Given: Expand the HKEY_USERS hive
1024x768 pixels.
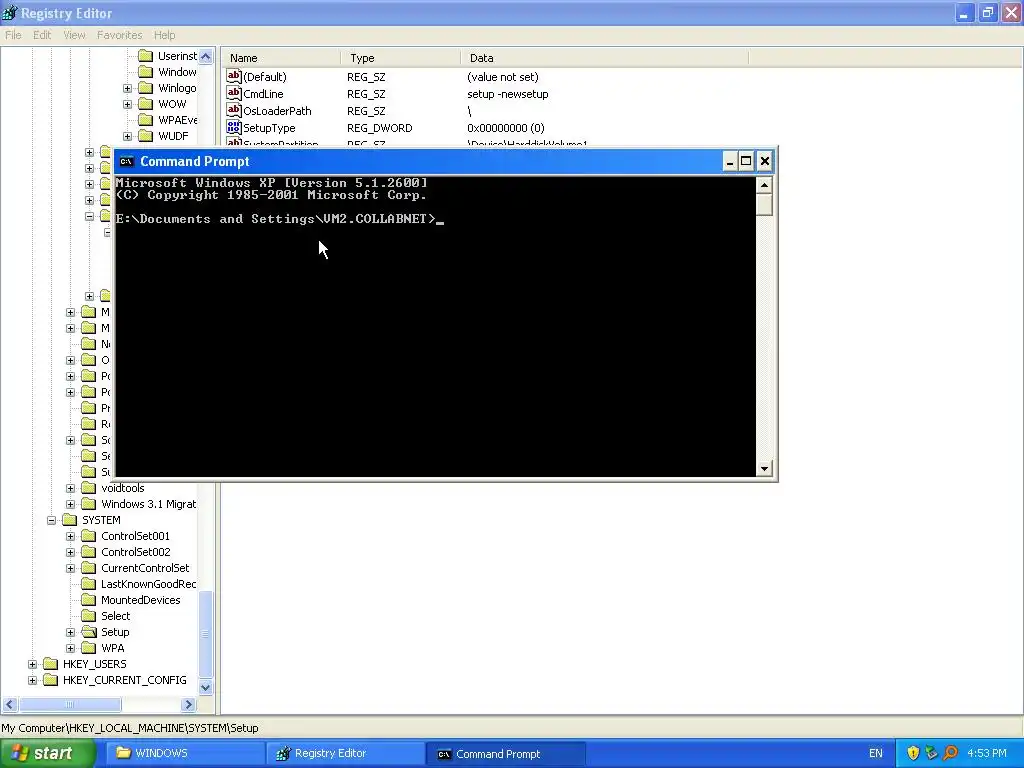Looking at the screenshot, I should [x=33, y=664].
